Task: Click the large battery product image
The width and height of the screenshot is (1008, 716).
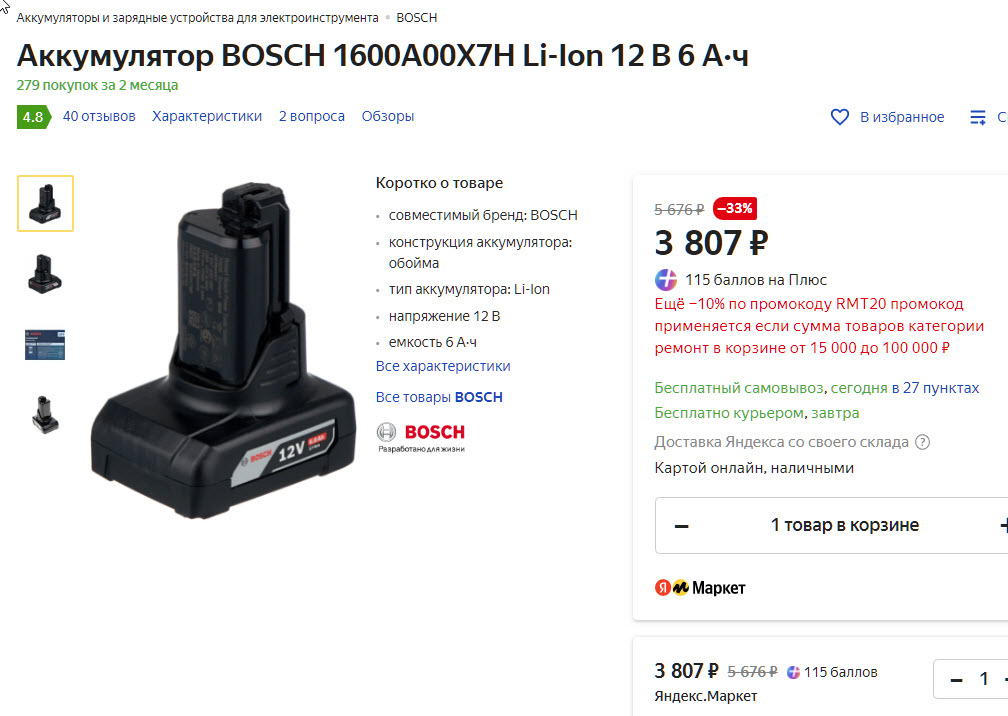Action: (x=223, y=350)
